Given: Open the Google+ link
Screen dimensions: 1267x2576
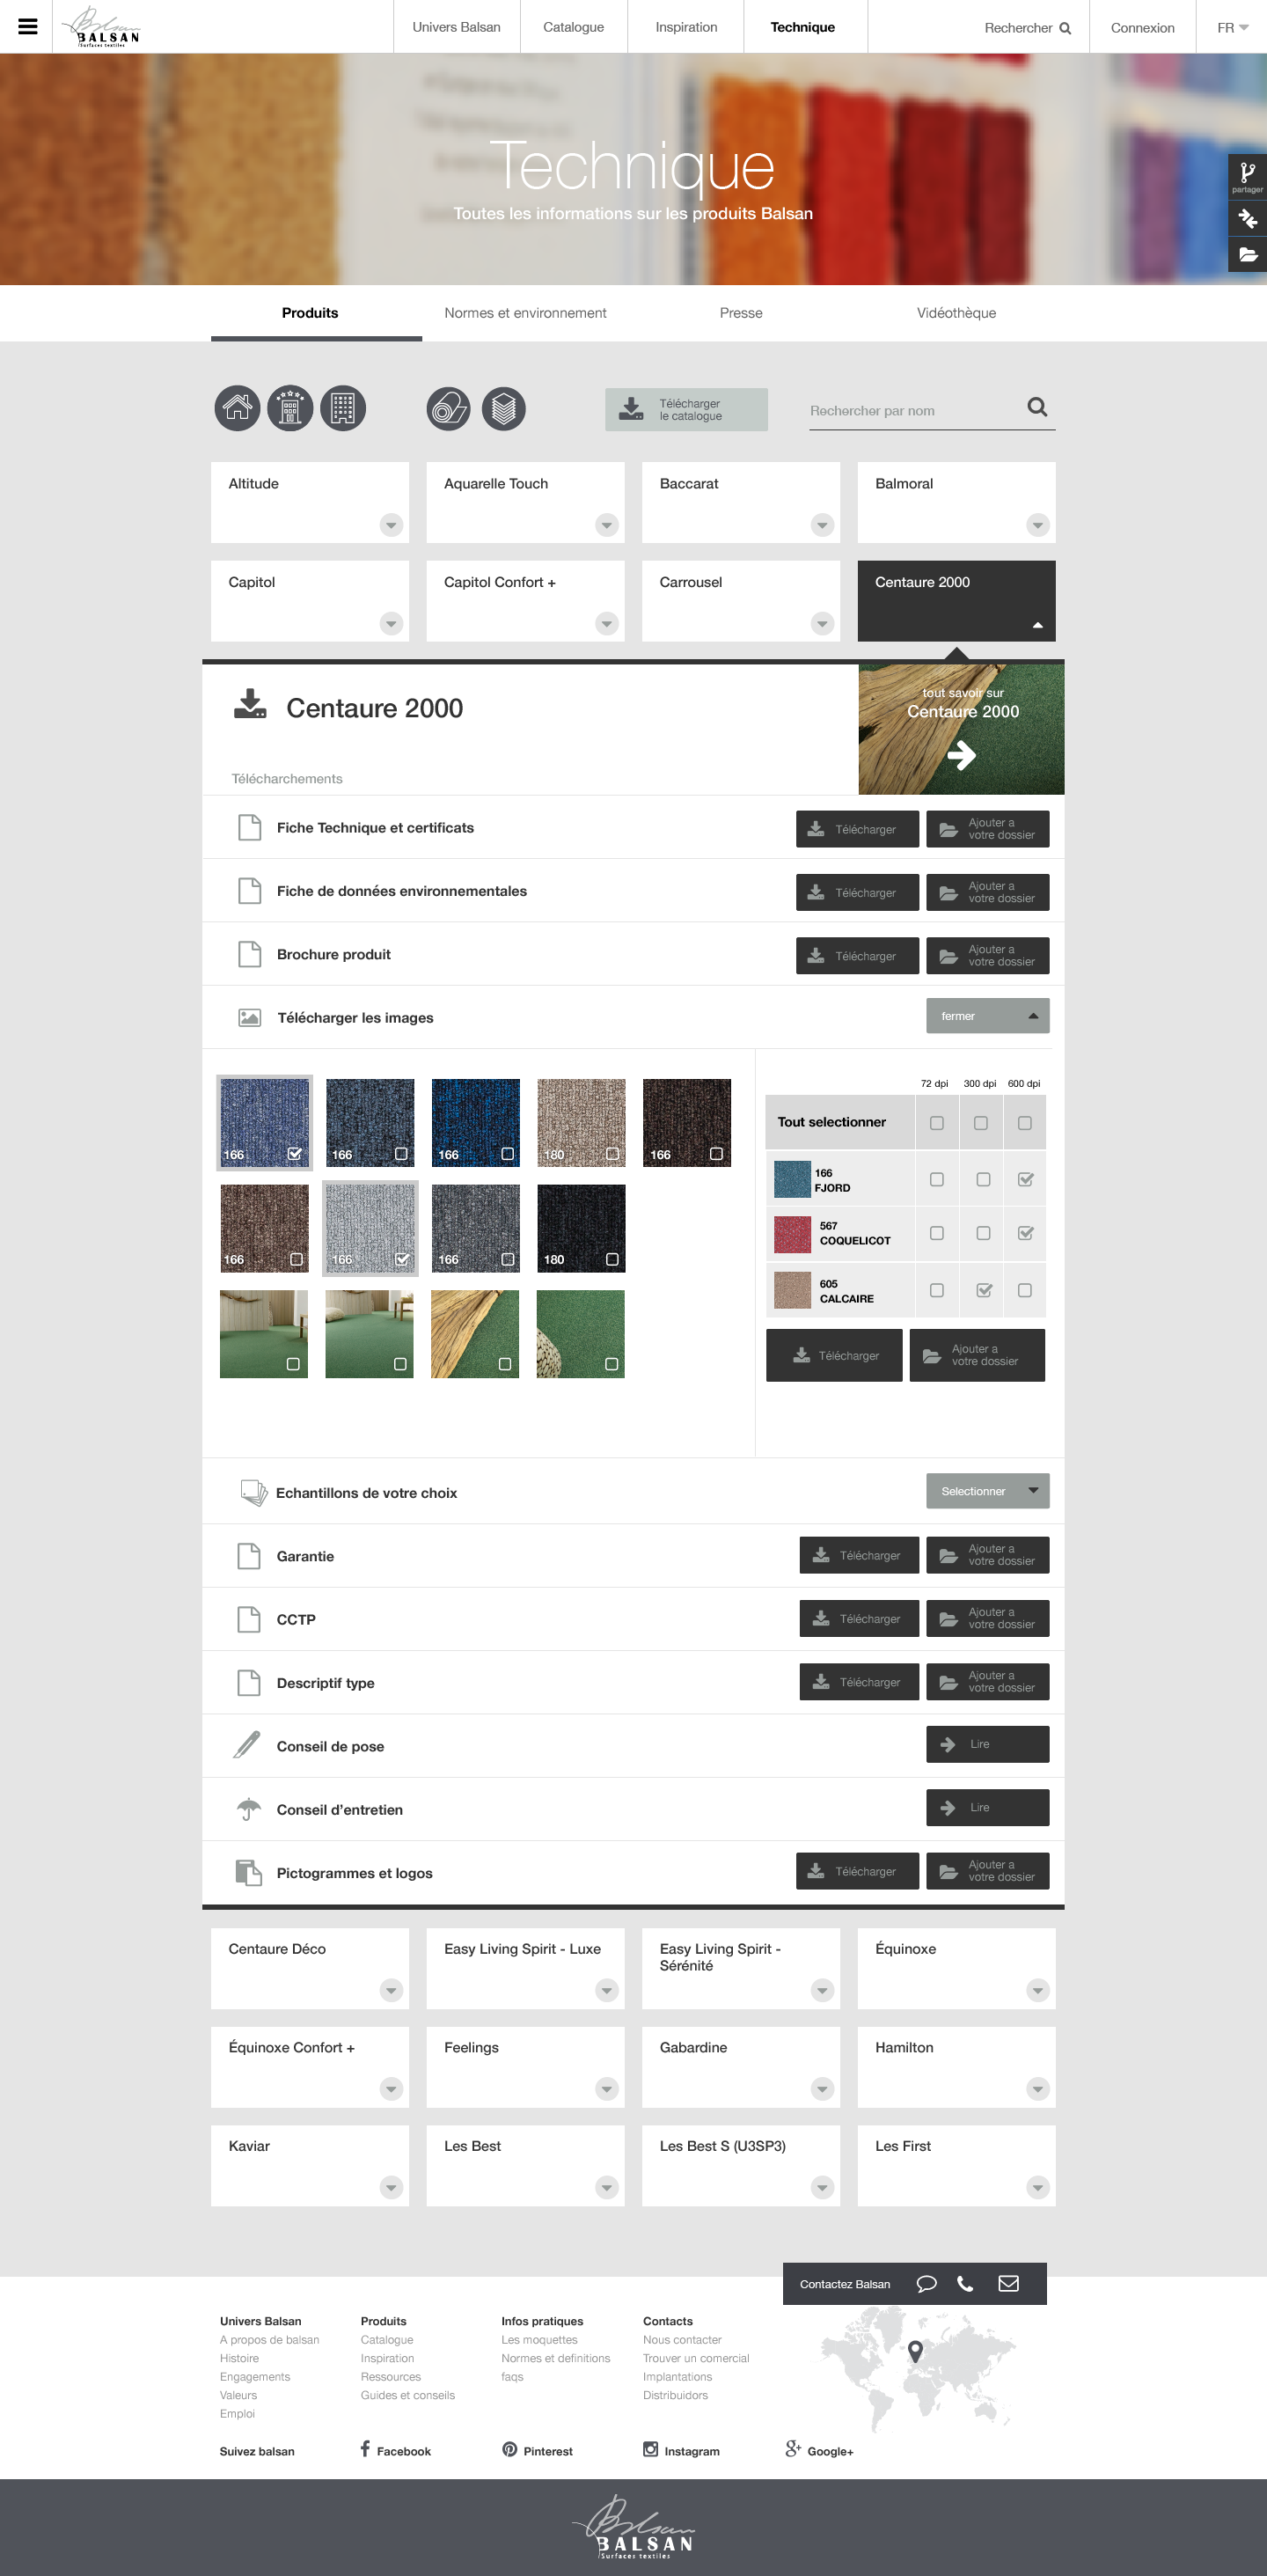Looking at the screenshot, I should pos(819,2450).
